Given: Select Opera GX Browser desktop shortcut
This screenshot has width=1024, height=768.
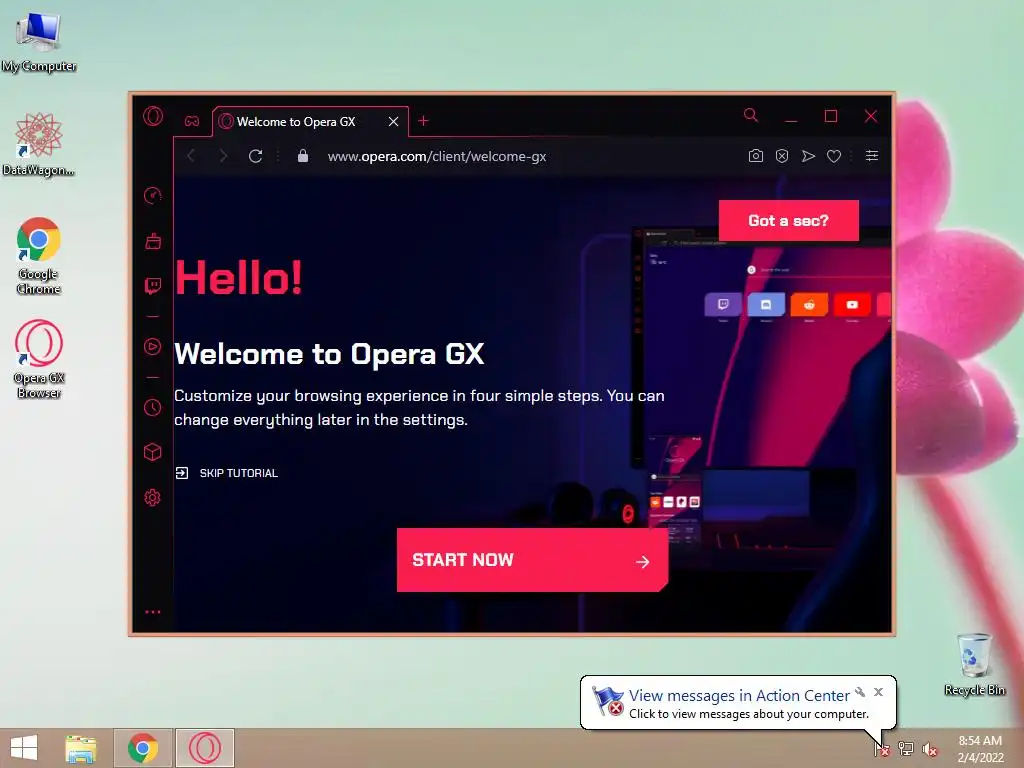Looking at the screenshot, I should pos(39,359).
